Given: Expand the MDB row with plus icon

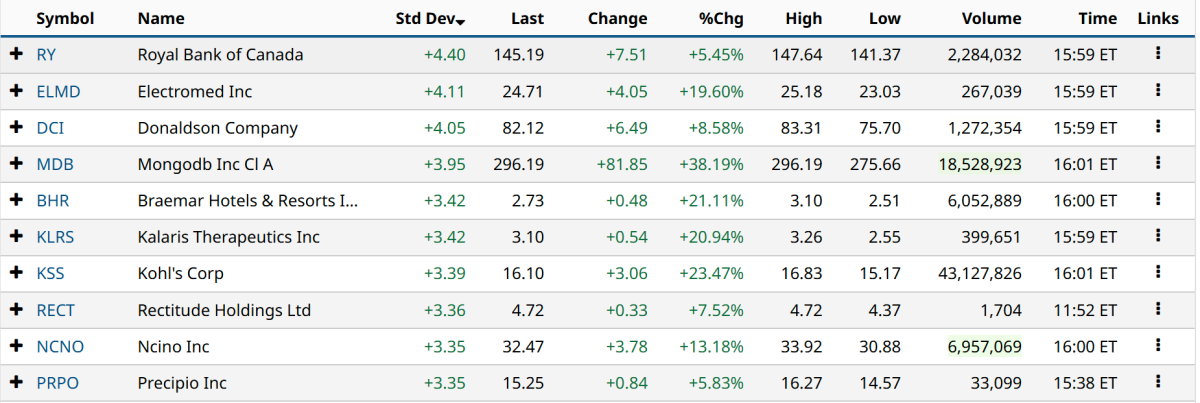Looking at the screenshot, I should pyautogui.click(x=16, y=164).
